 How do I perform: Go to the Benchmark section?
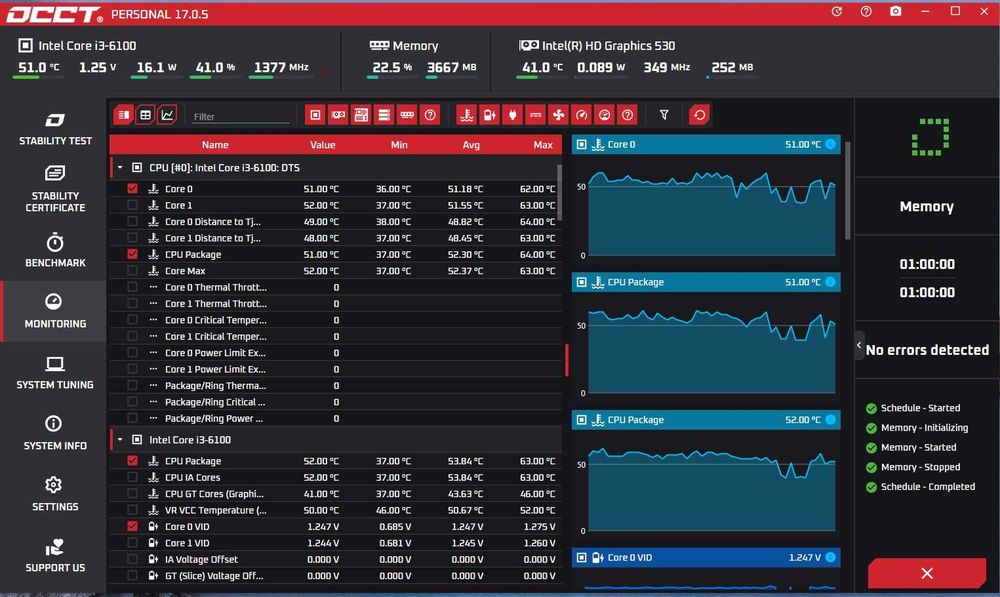pyautogui.click(x=55, y=251)
